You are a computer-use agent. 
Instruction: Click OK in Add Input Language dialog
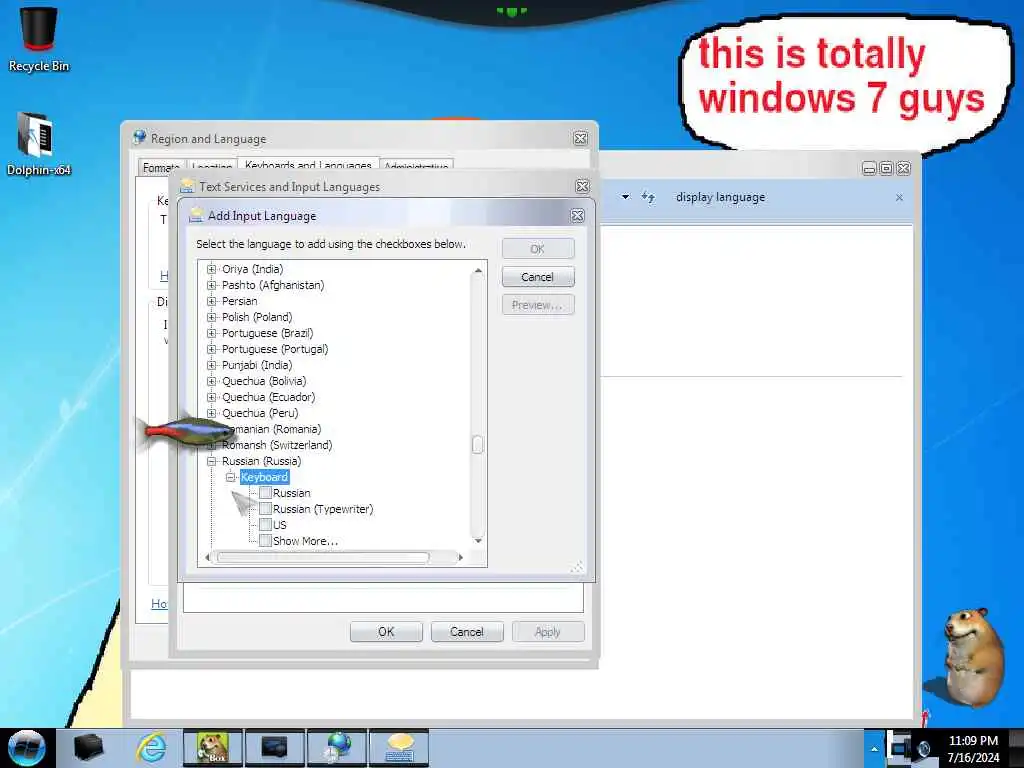pyautogui.click(x=537, y=249)
